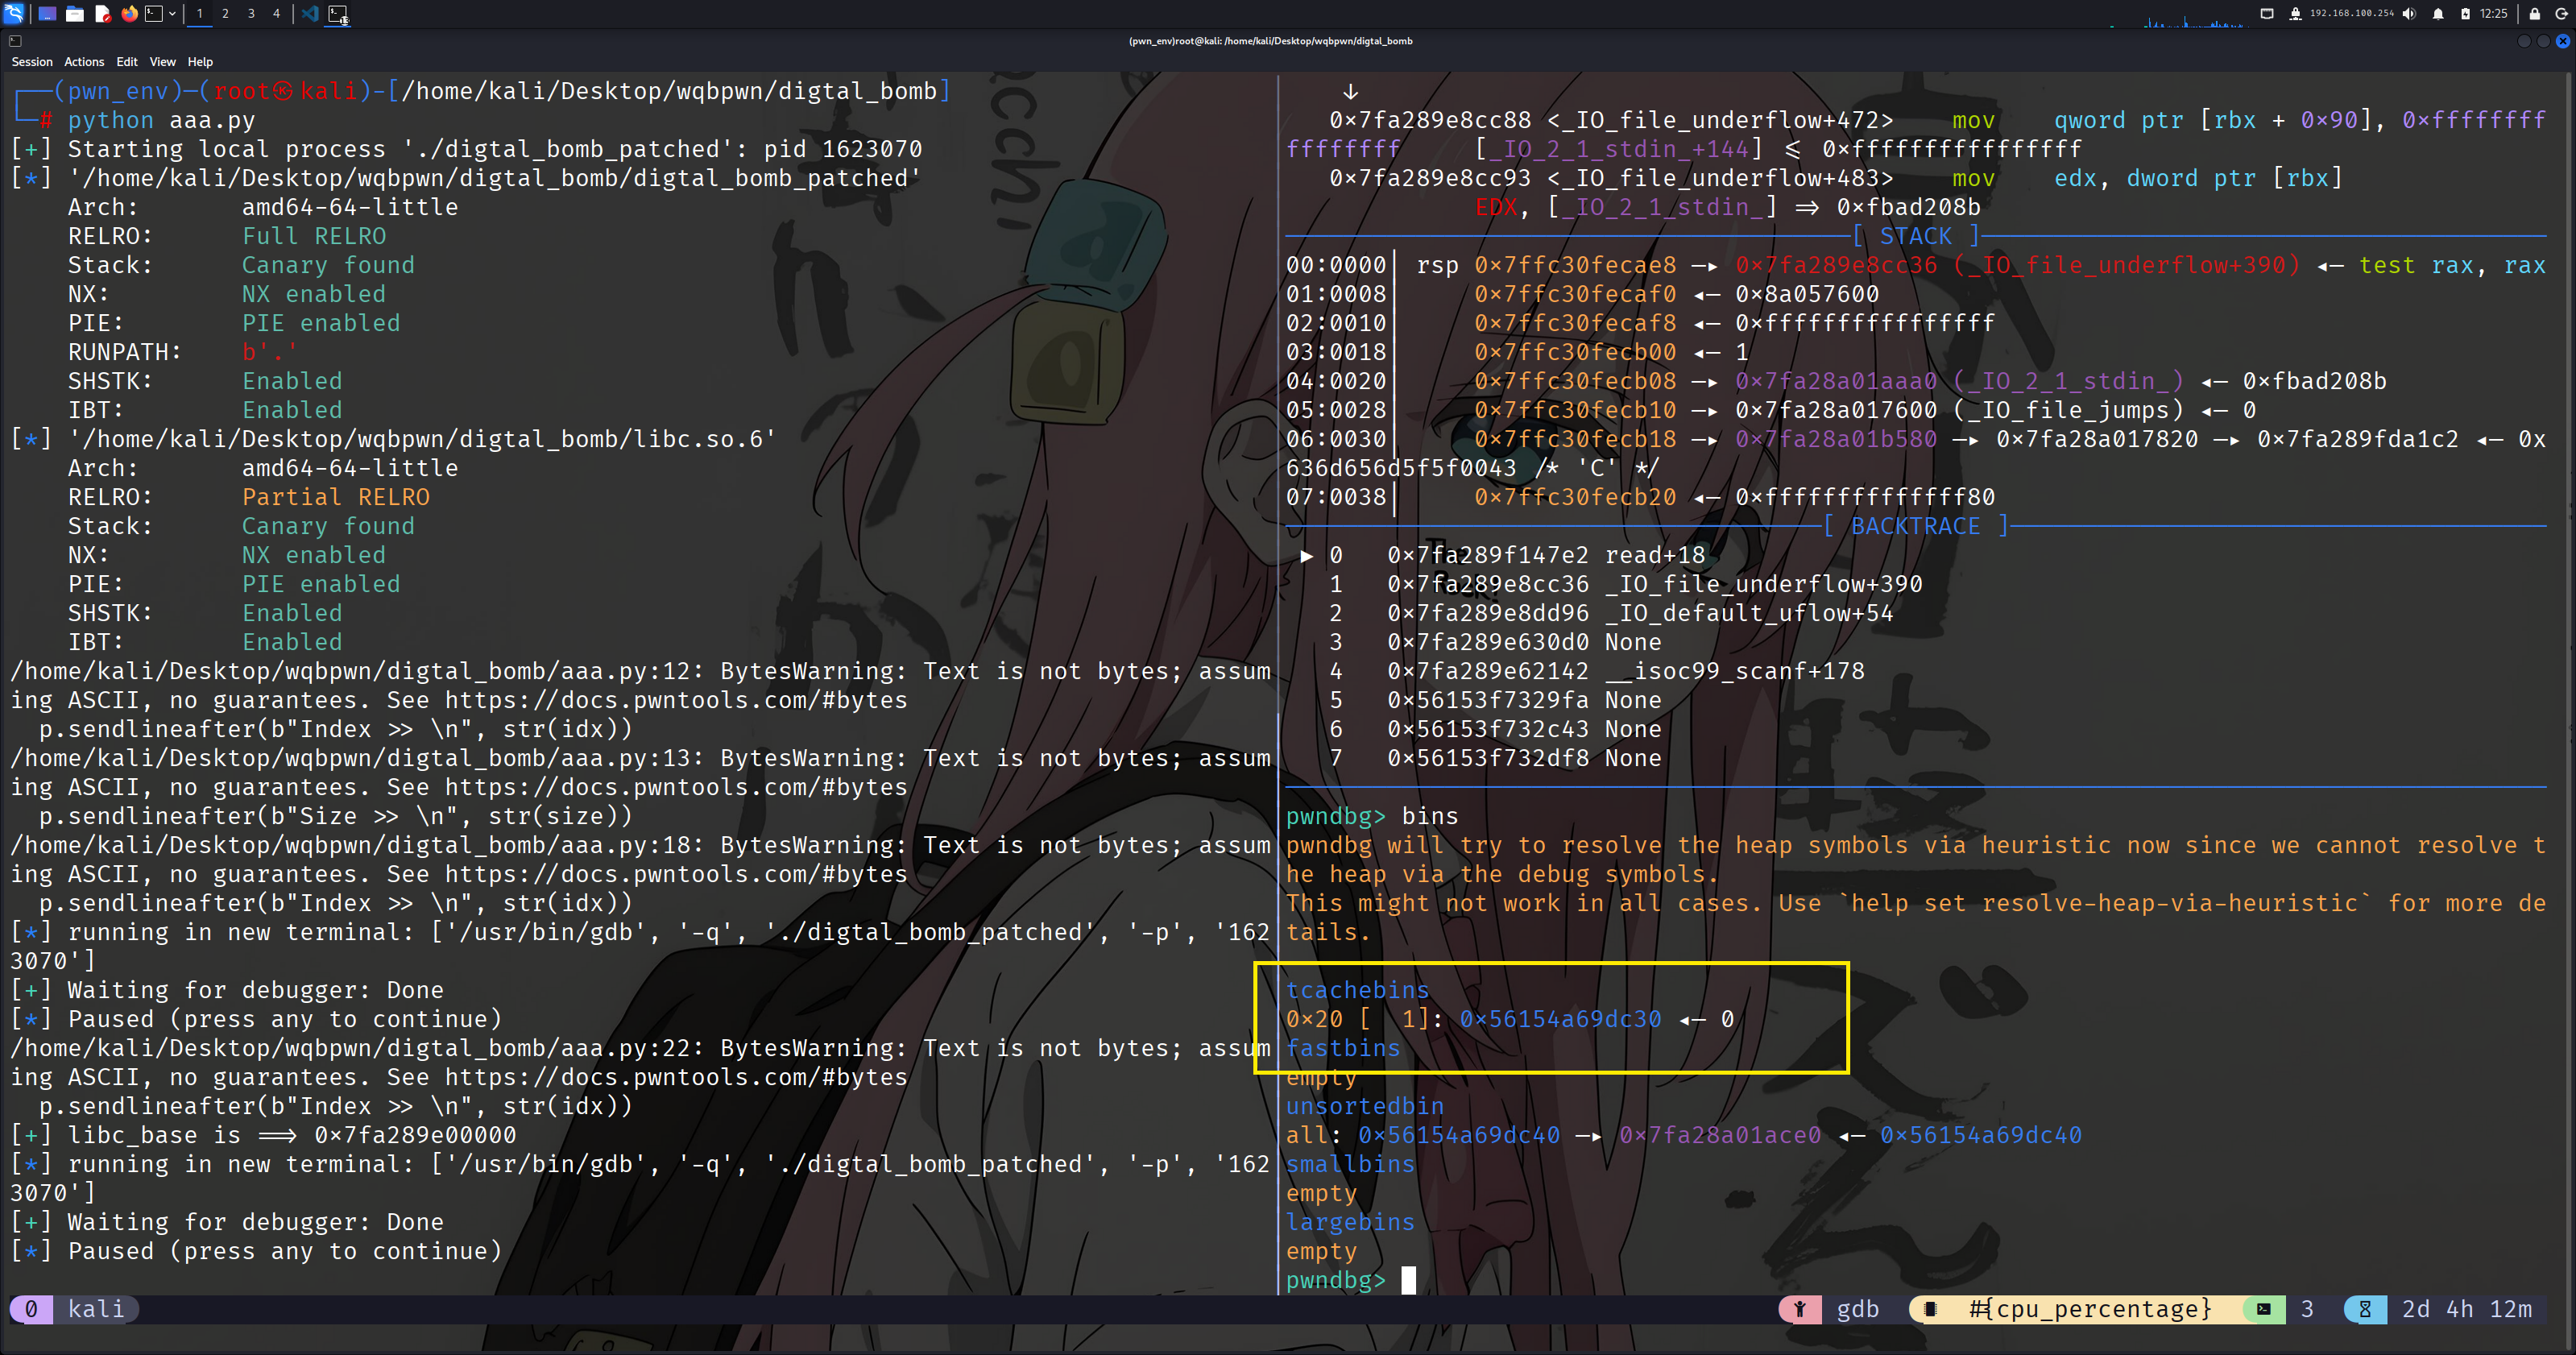The height and width of the screenshot is (1355, 2576).
Task: Click the tcache address 0x56154a69dc30
Action: pyautogui.click(x=1560, y=1019)
